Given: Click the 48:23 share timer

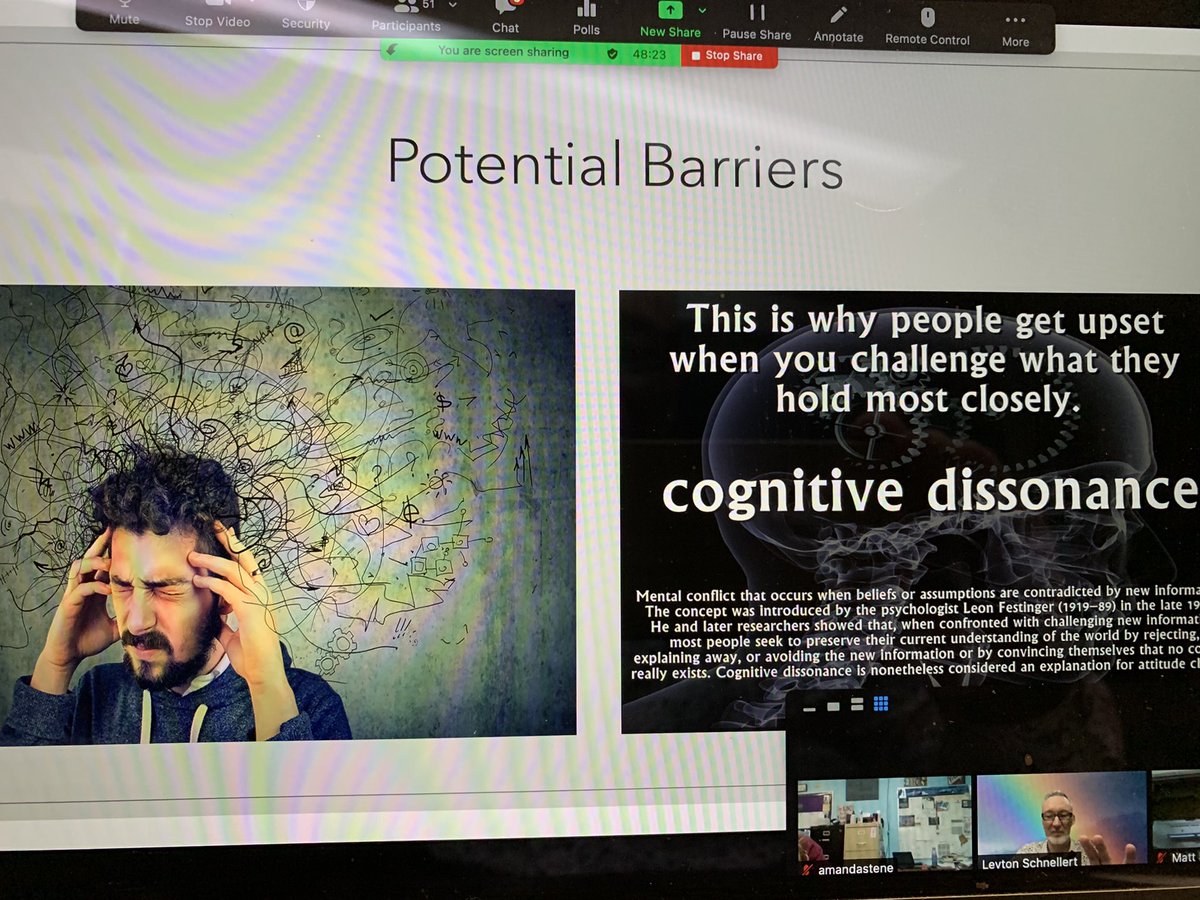Looking at the screenshot, I should [649, 55].
